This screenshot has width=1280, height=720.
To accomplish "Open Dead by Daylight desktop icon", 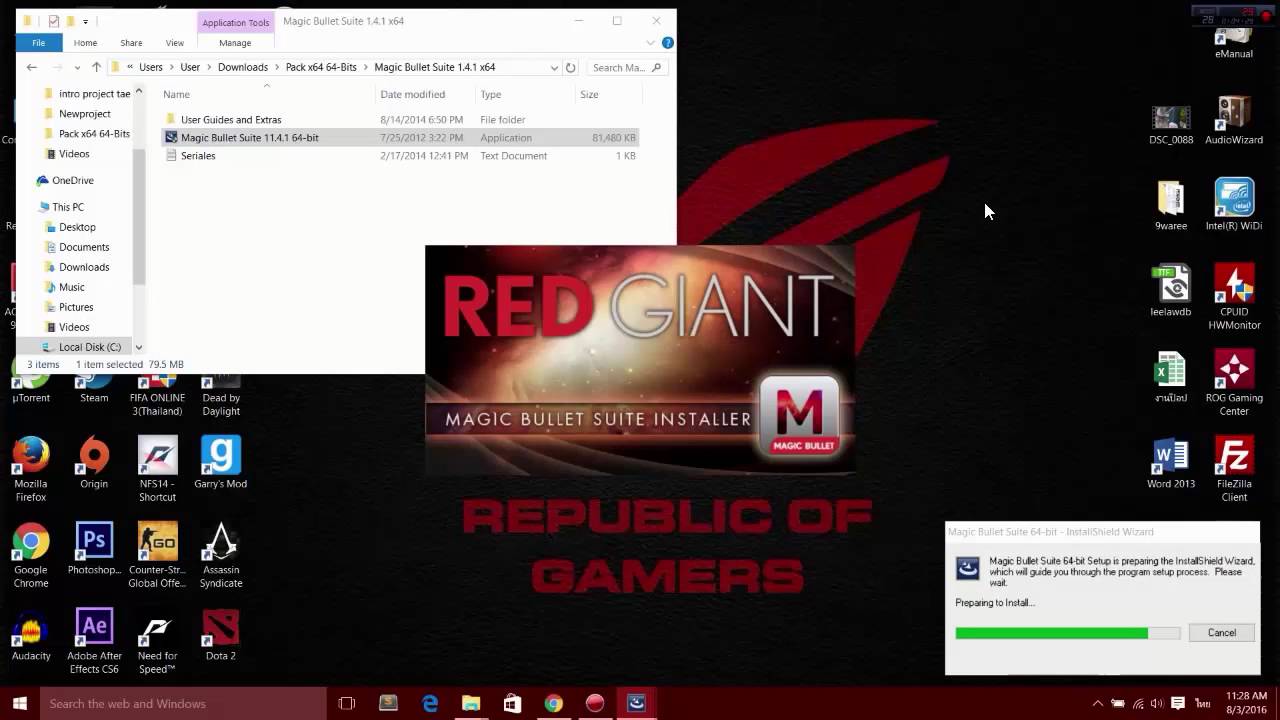I will (221, 396).
